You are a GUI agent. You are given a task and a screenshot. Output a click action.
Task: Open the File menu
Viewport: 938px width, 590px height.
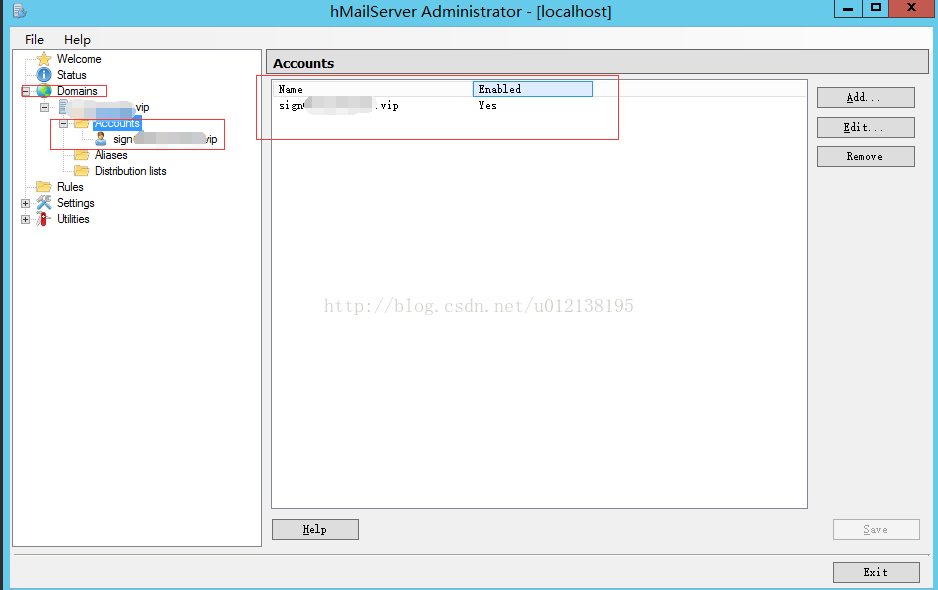(34, 39)
